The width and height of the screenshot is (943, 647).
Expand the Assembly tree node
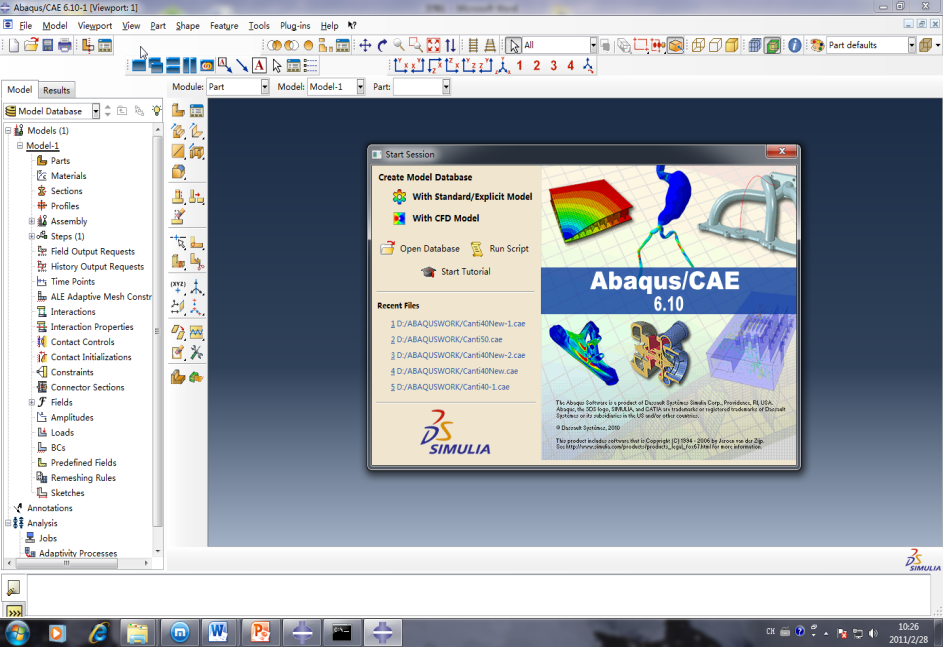(x=32, y=221)
